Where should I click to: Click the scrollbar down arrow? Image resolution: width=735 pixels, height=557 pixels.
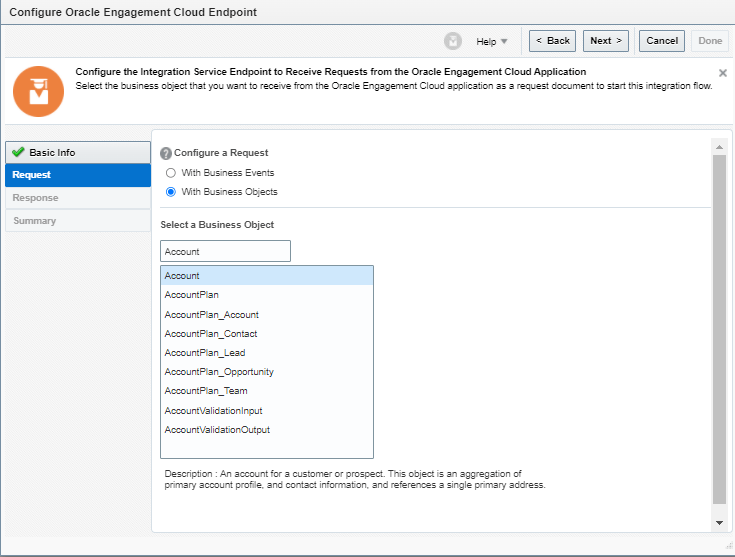(x=718, y=522)
